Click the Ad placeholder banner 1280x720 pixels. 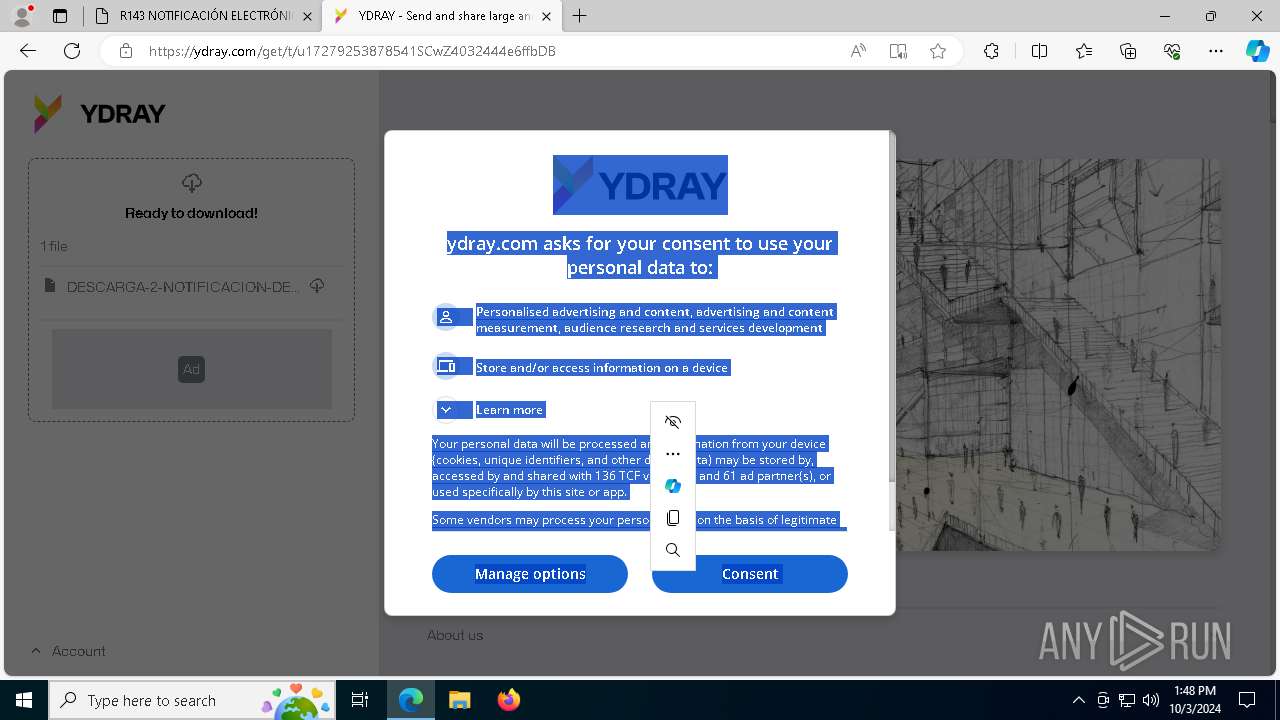[x=192, y=369]
